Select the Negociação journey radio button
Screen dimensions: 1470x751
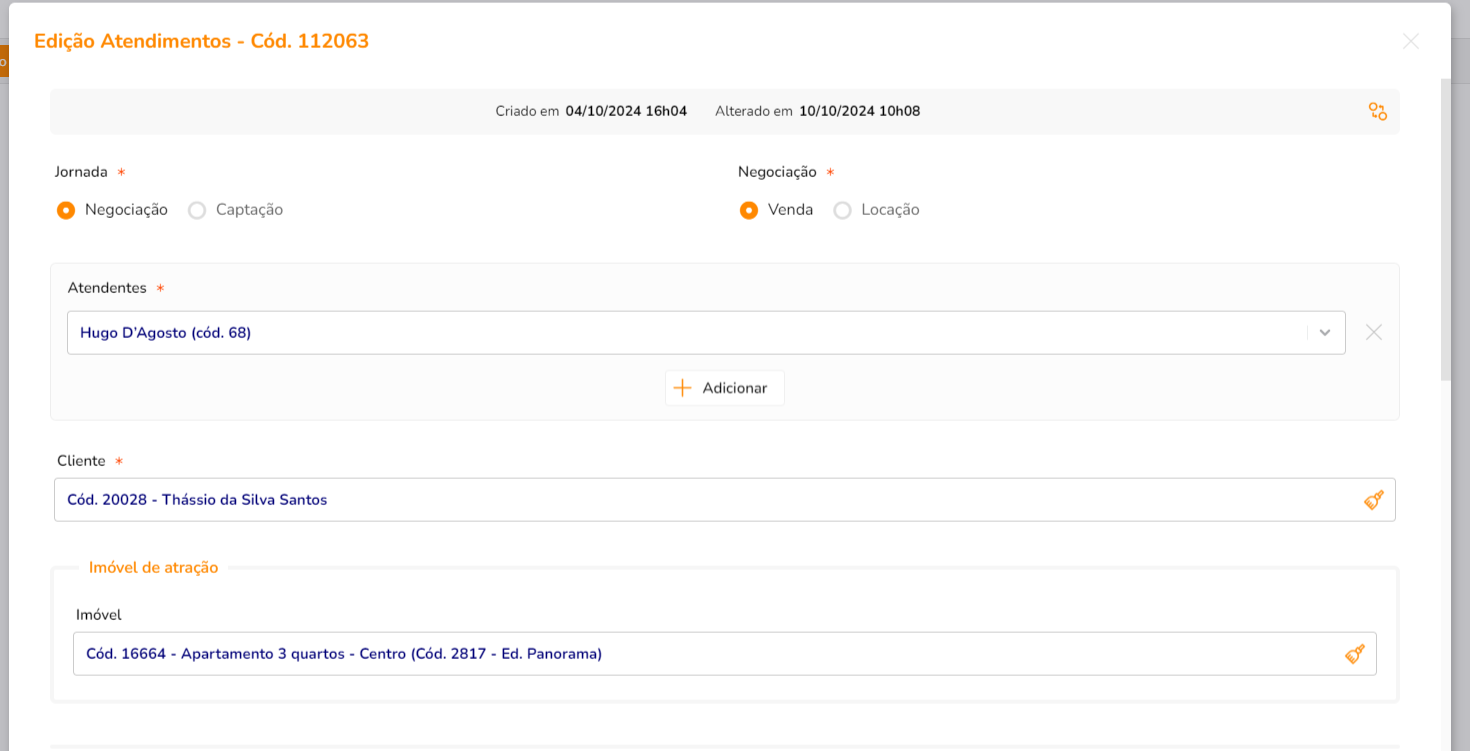click(66, 210)
